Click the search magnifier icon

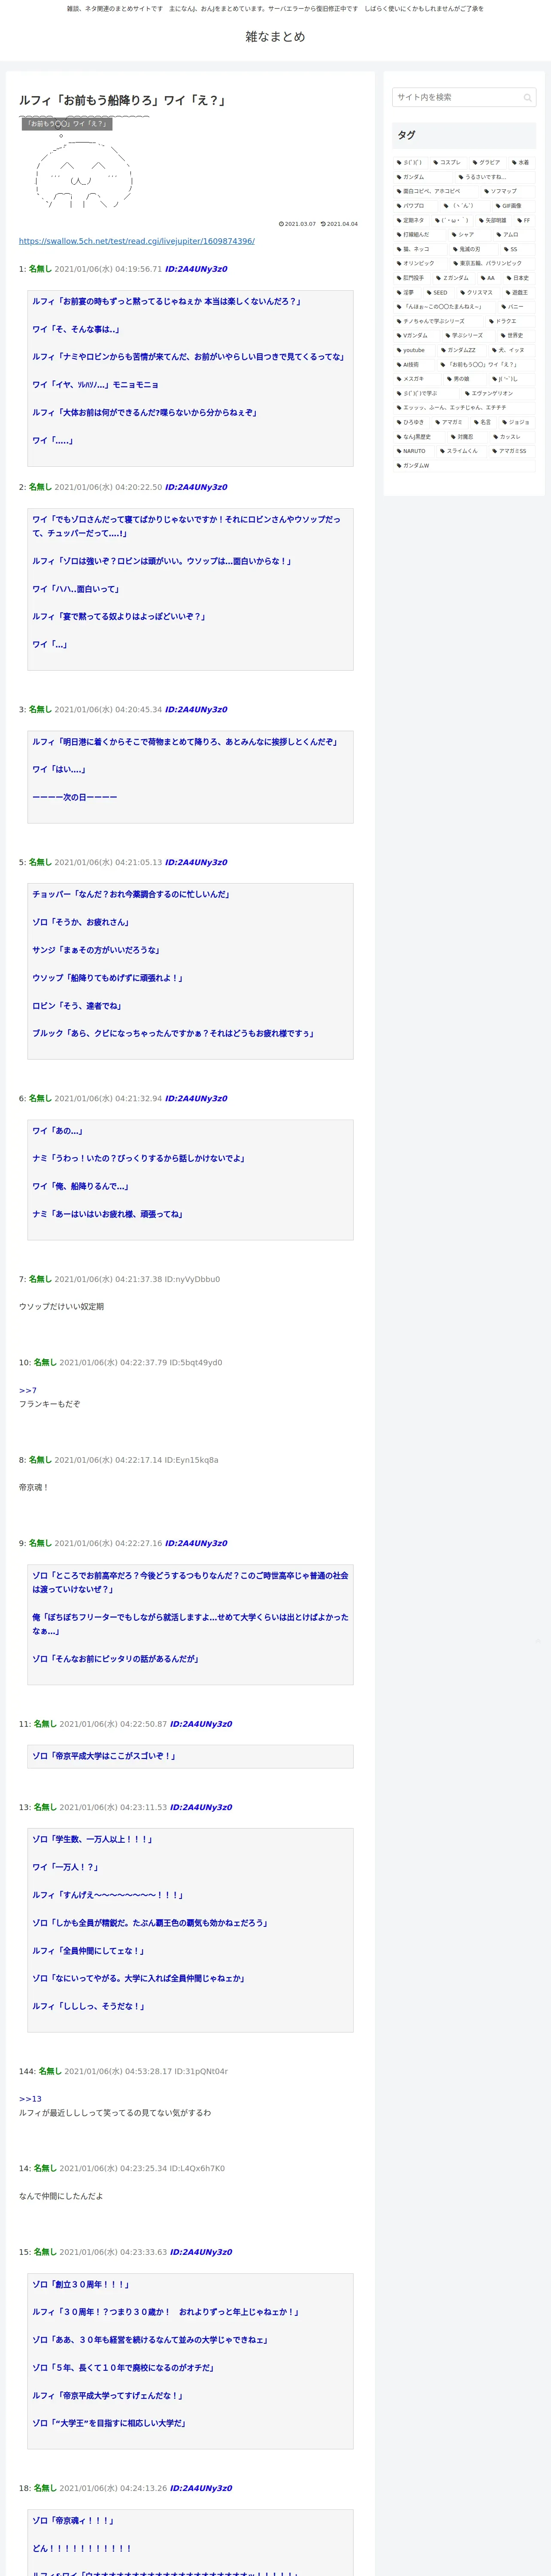527,98
